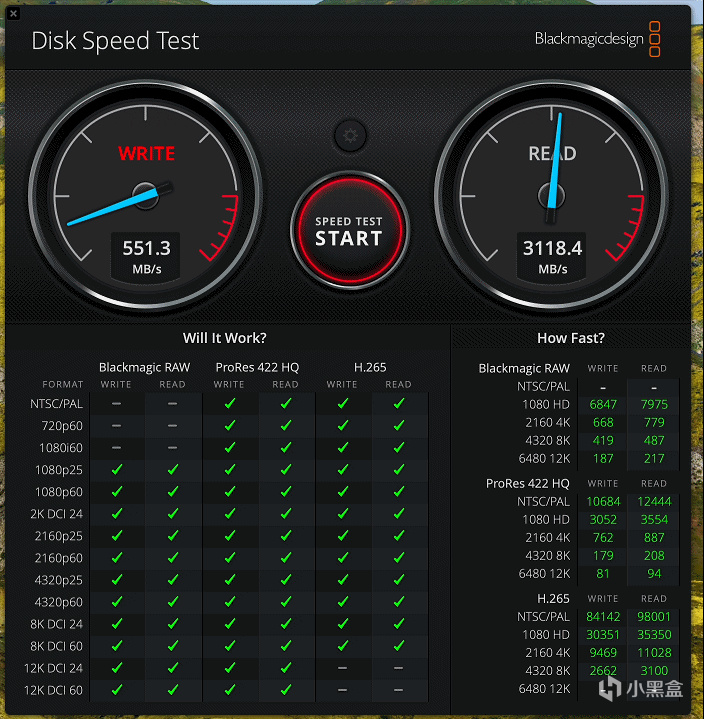Click the READ gauge label
The image size is (704, 719).
552,154
